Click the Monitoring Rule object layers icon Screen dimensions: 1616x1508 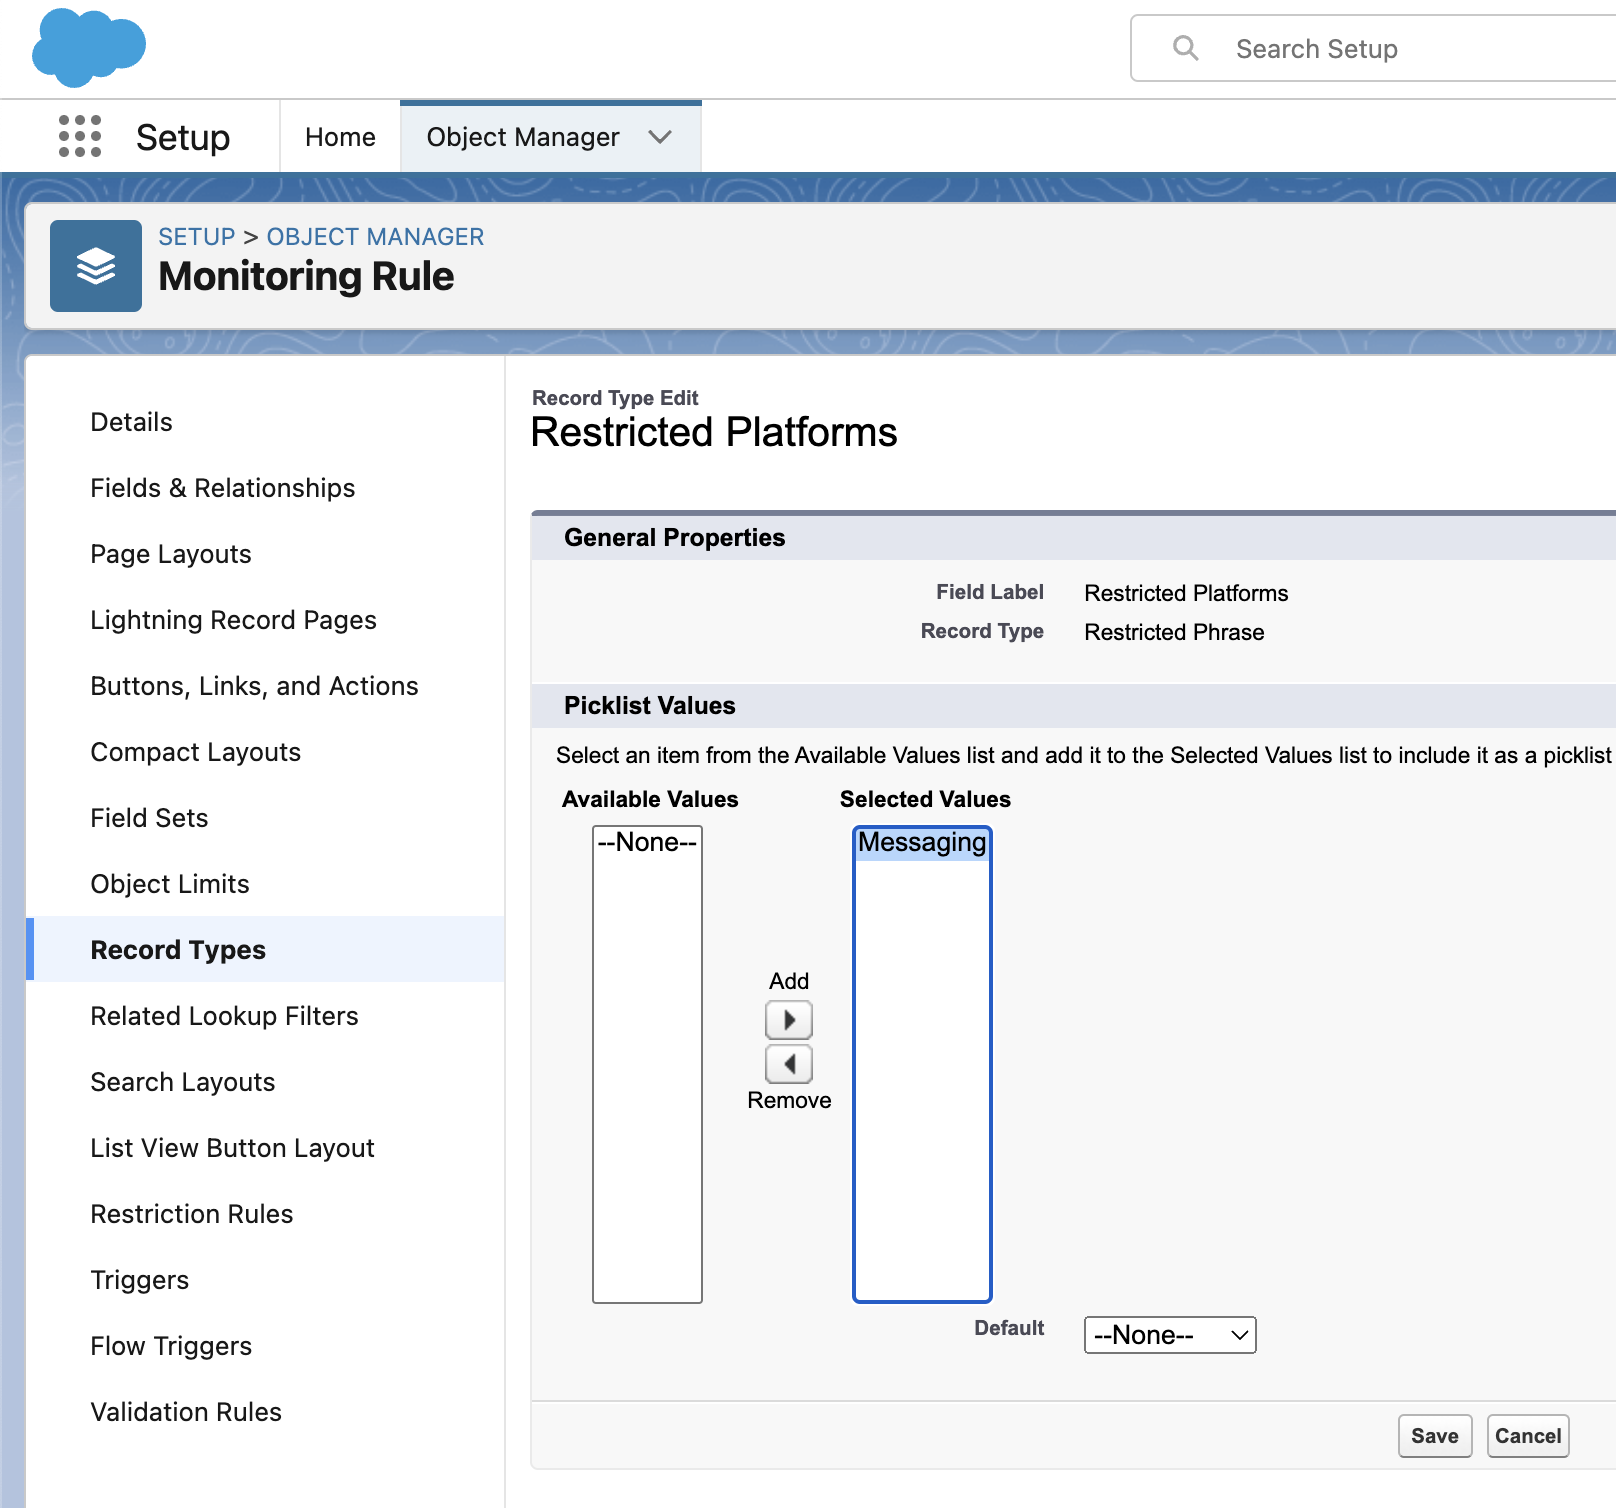point(96,266)
